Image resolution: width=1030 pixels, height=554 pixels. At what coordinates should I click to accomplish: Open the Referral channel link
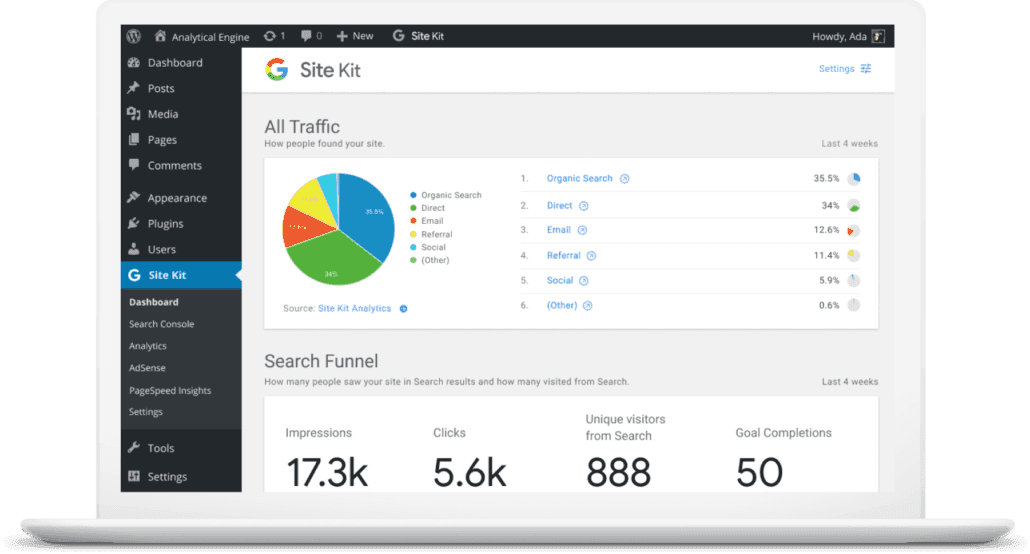tap(563, 256)
